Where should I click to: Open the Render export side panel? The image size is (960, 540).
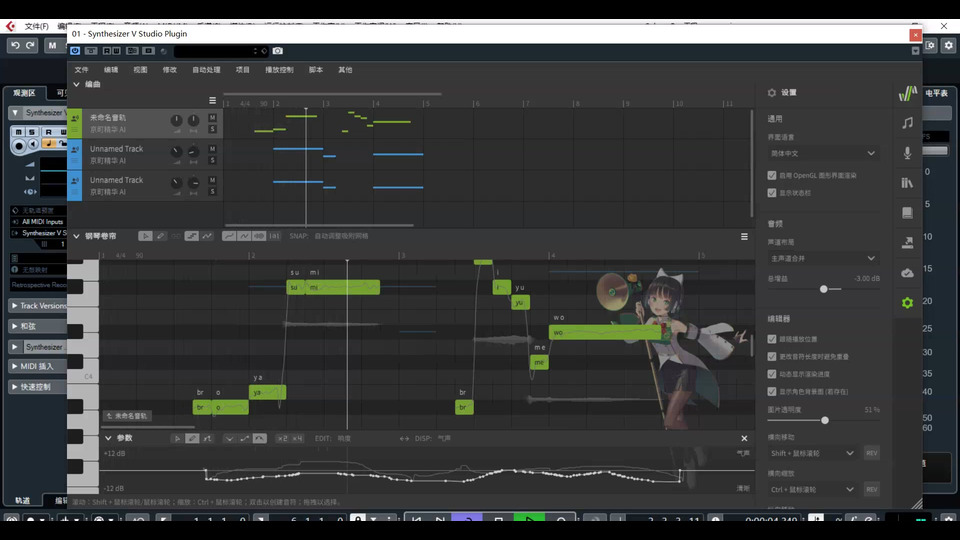point(907,242)
